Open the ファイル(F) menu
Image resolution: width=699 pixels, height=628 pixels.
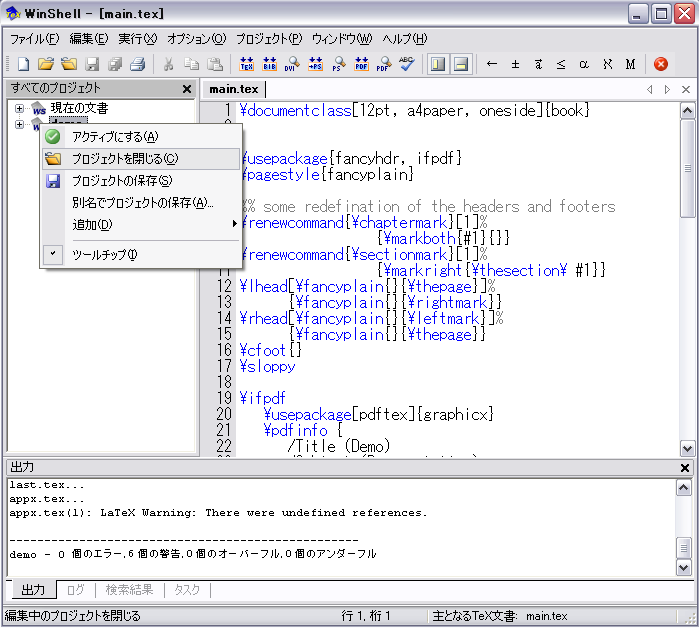(x=34, y=39)
